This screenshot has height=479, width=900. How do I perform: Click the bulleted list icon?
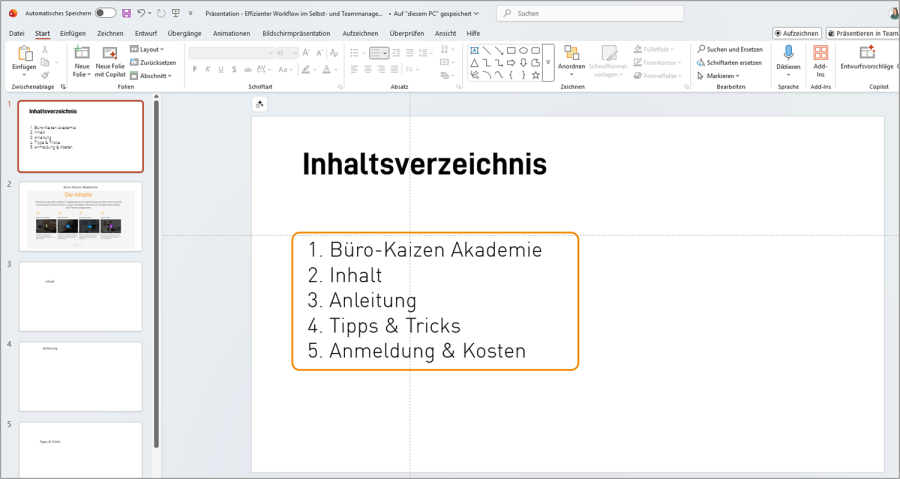point(354,53)
